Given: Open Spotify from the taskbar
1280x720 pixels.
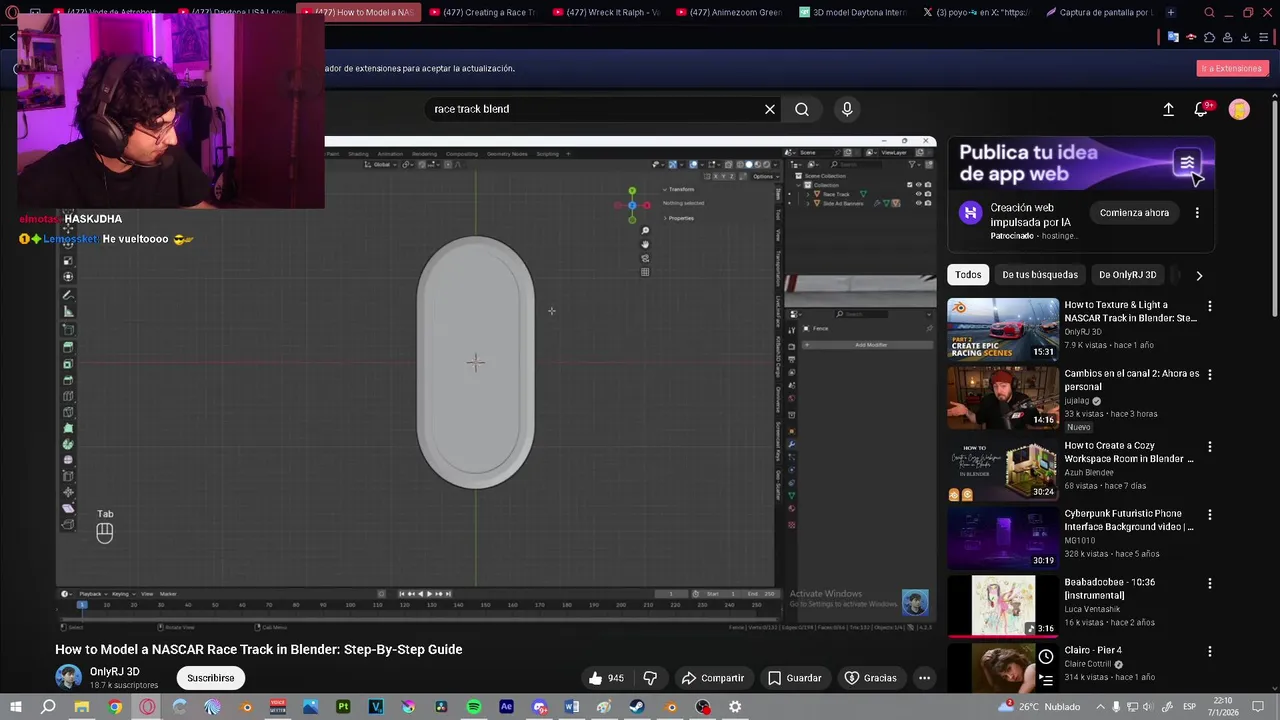Looking at the screenshot, I should pos(474,707).
